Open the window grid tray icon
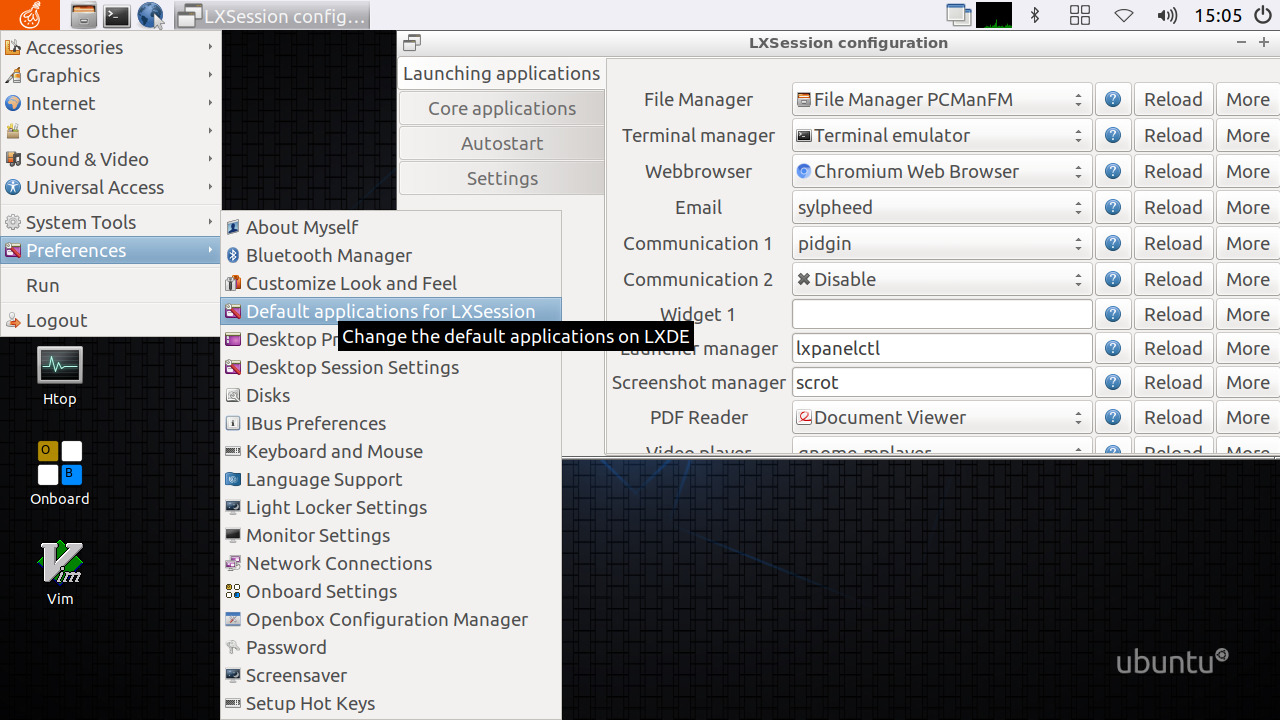The height and width of the screenshot is (720, 1280). point(1080,15)
